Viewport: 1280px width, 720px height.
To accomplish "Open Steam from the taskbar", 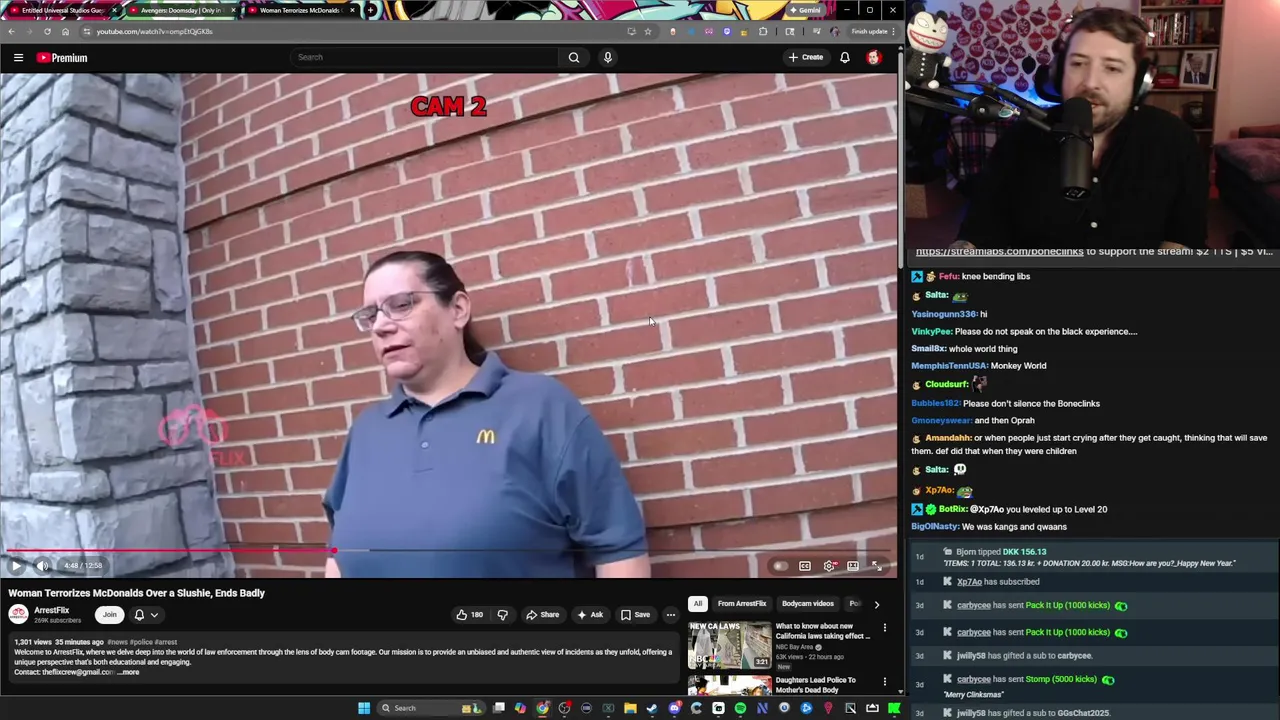I will (652, 708).
